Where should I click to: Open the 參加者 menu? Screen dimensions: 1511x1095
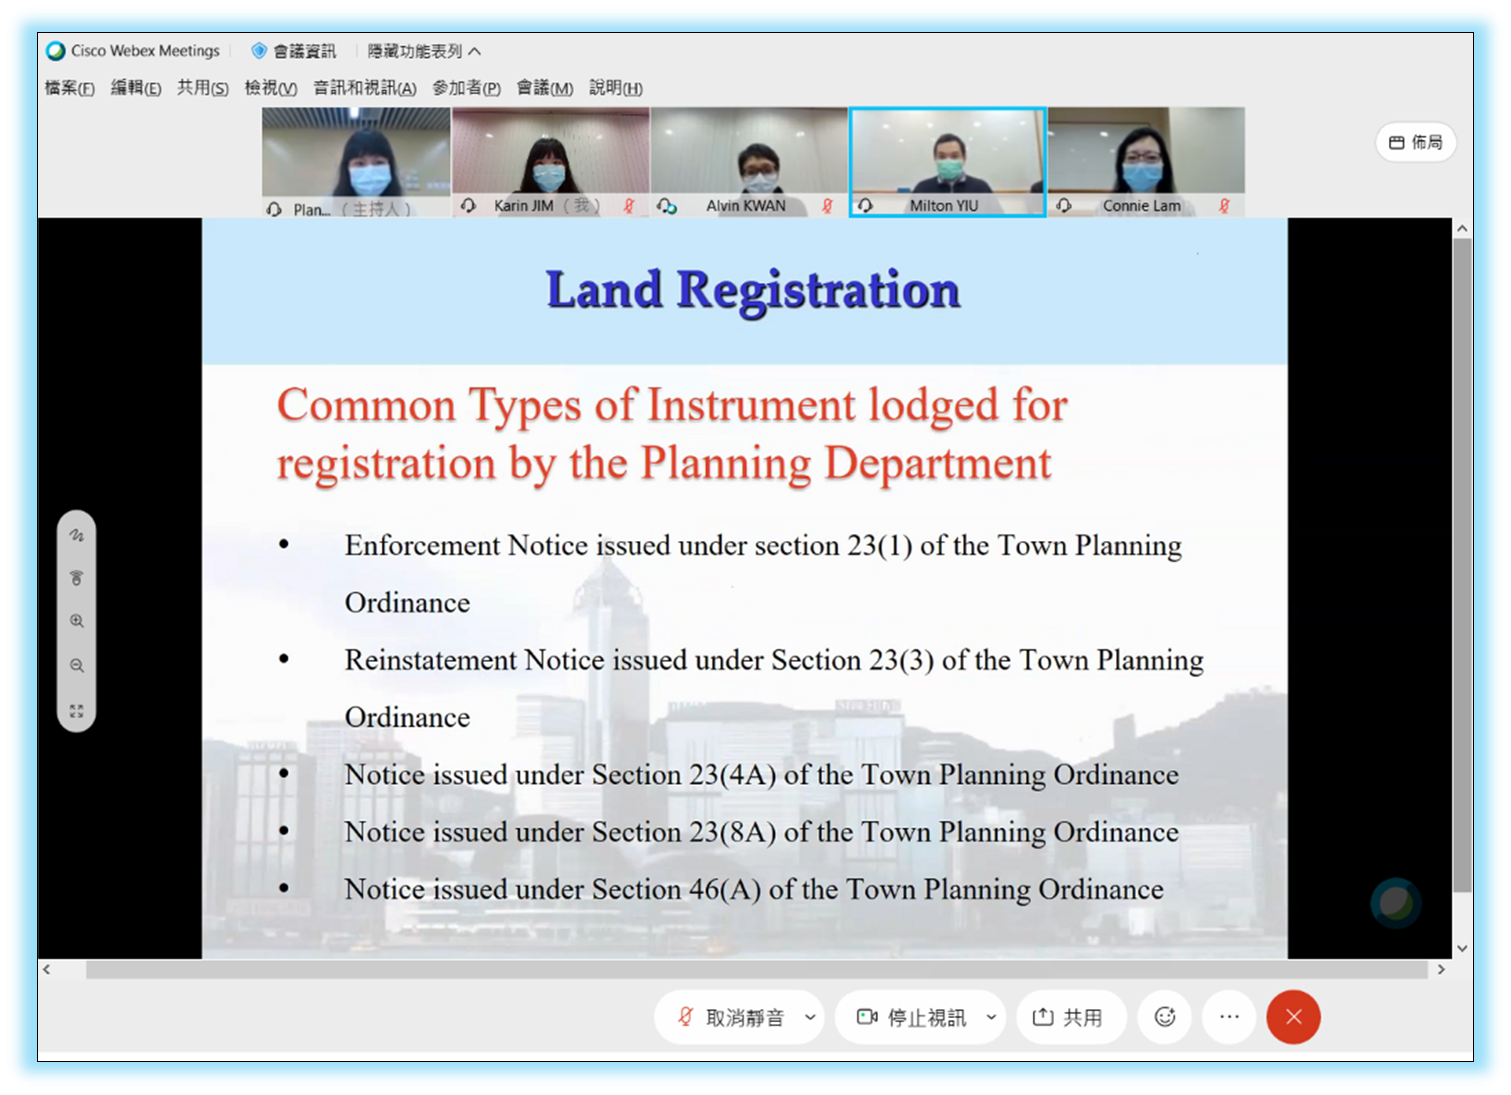pos(466,88)
